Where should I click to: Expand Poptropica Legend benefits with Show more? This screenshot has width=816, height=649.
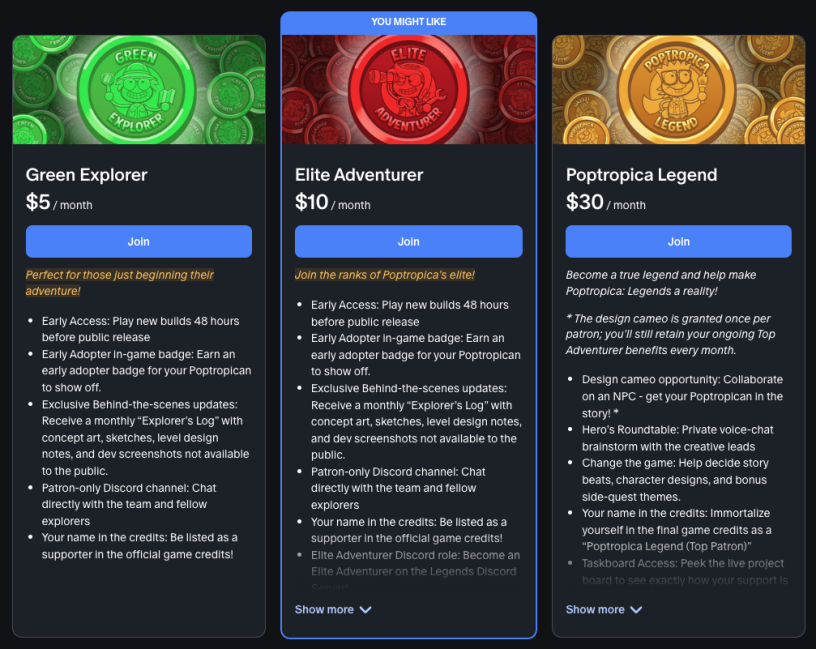pyautogui.click(x=595, y=609)
